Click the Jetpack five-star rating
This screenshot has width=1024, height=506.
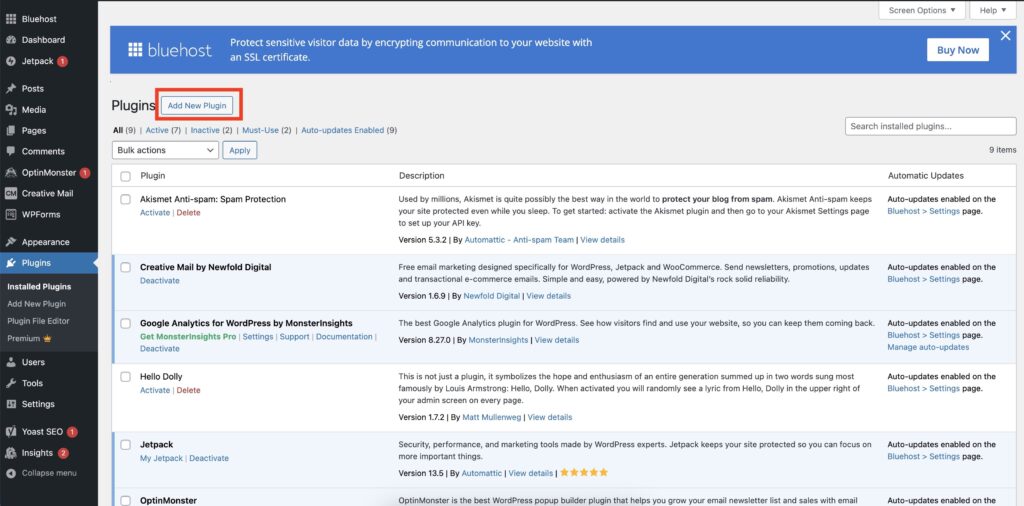coord(584,472)
